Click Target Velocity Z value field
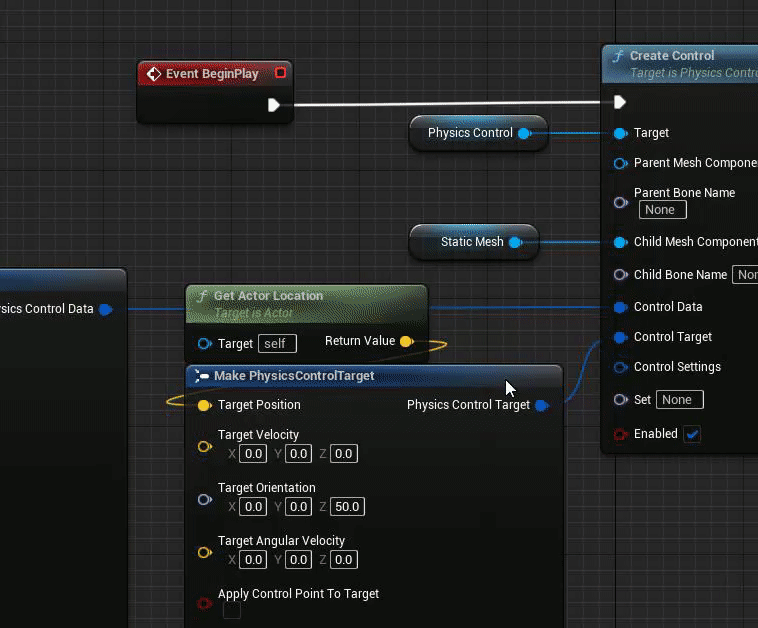Image resolution: width=758 pixels, height=628 pixels. (x=344, y=454)
